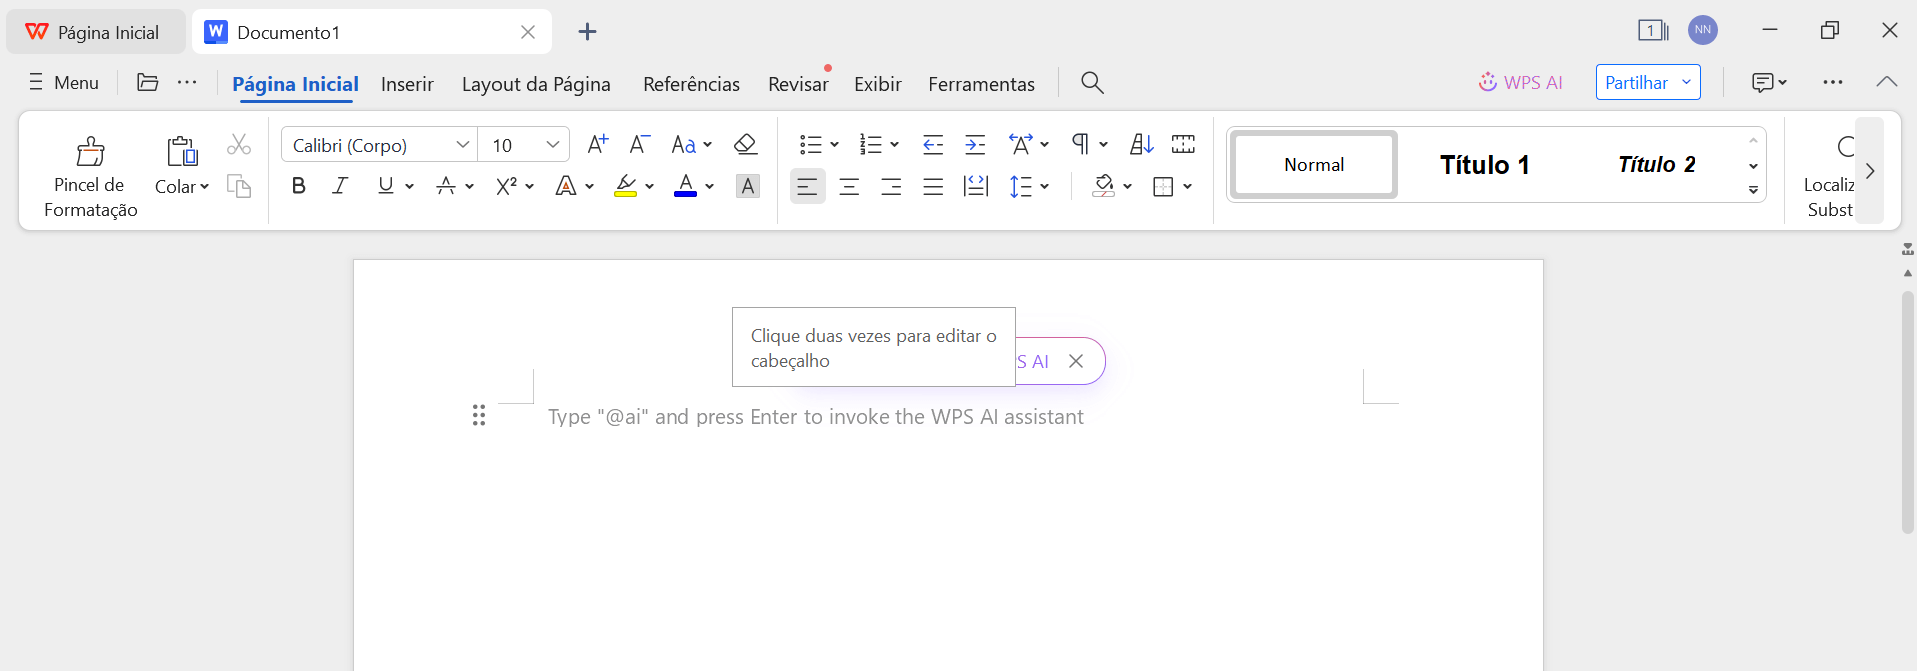Click the highlight color yellow marker
This screenshot has height=671, width=1917.
(x=626, y=186)
